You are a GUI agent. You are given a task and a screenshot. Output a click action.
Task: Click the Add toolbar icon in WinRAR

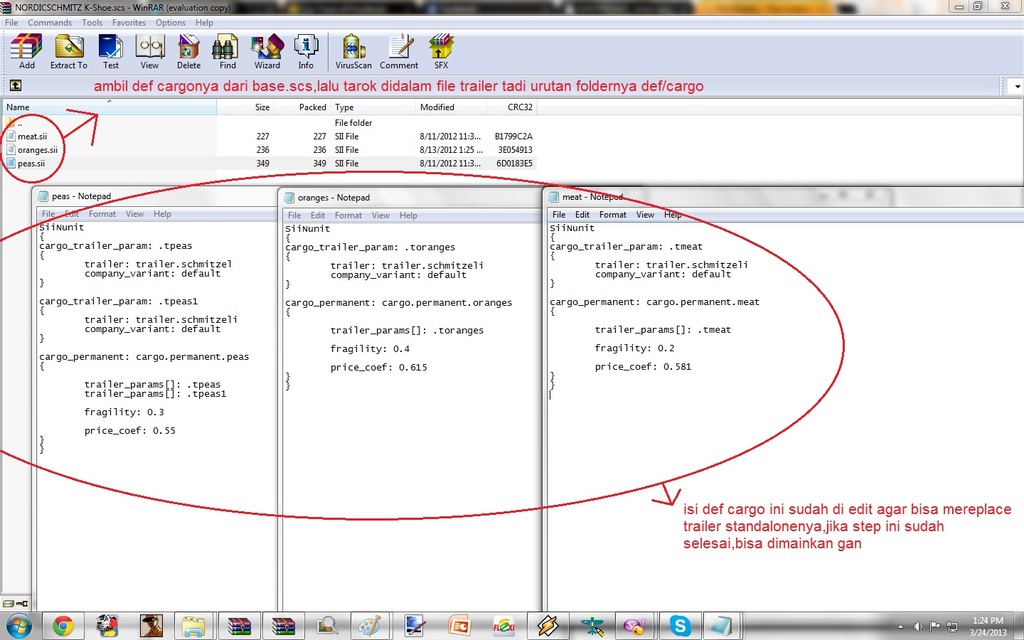click(26, 50)
